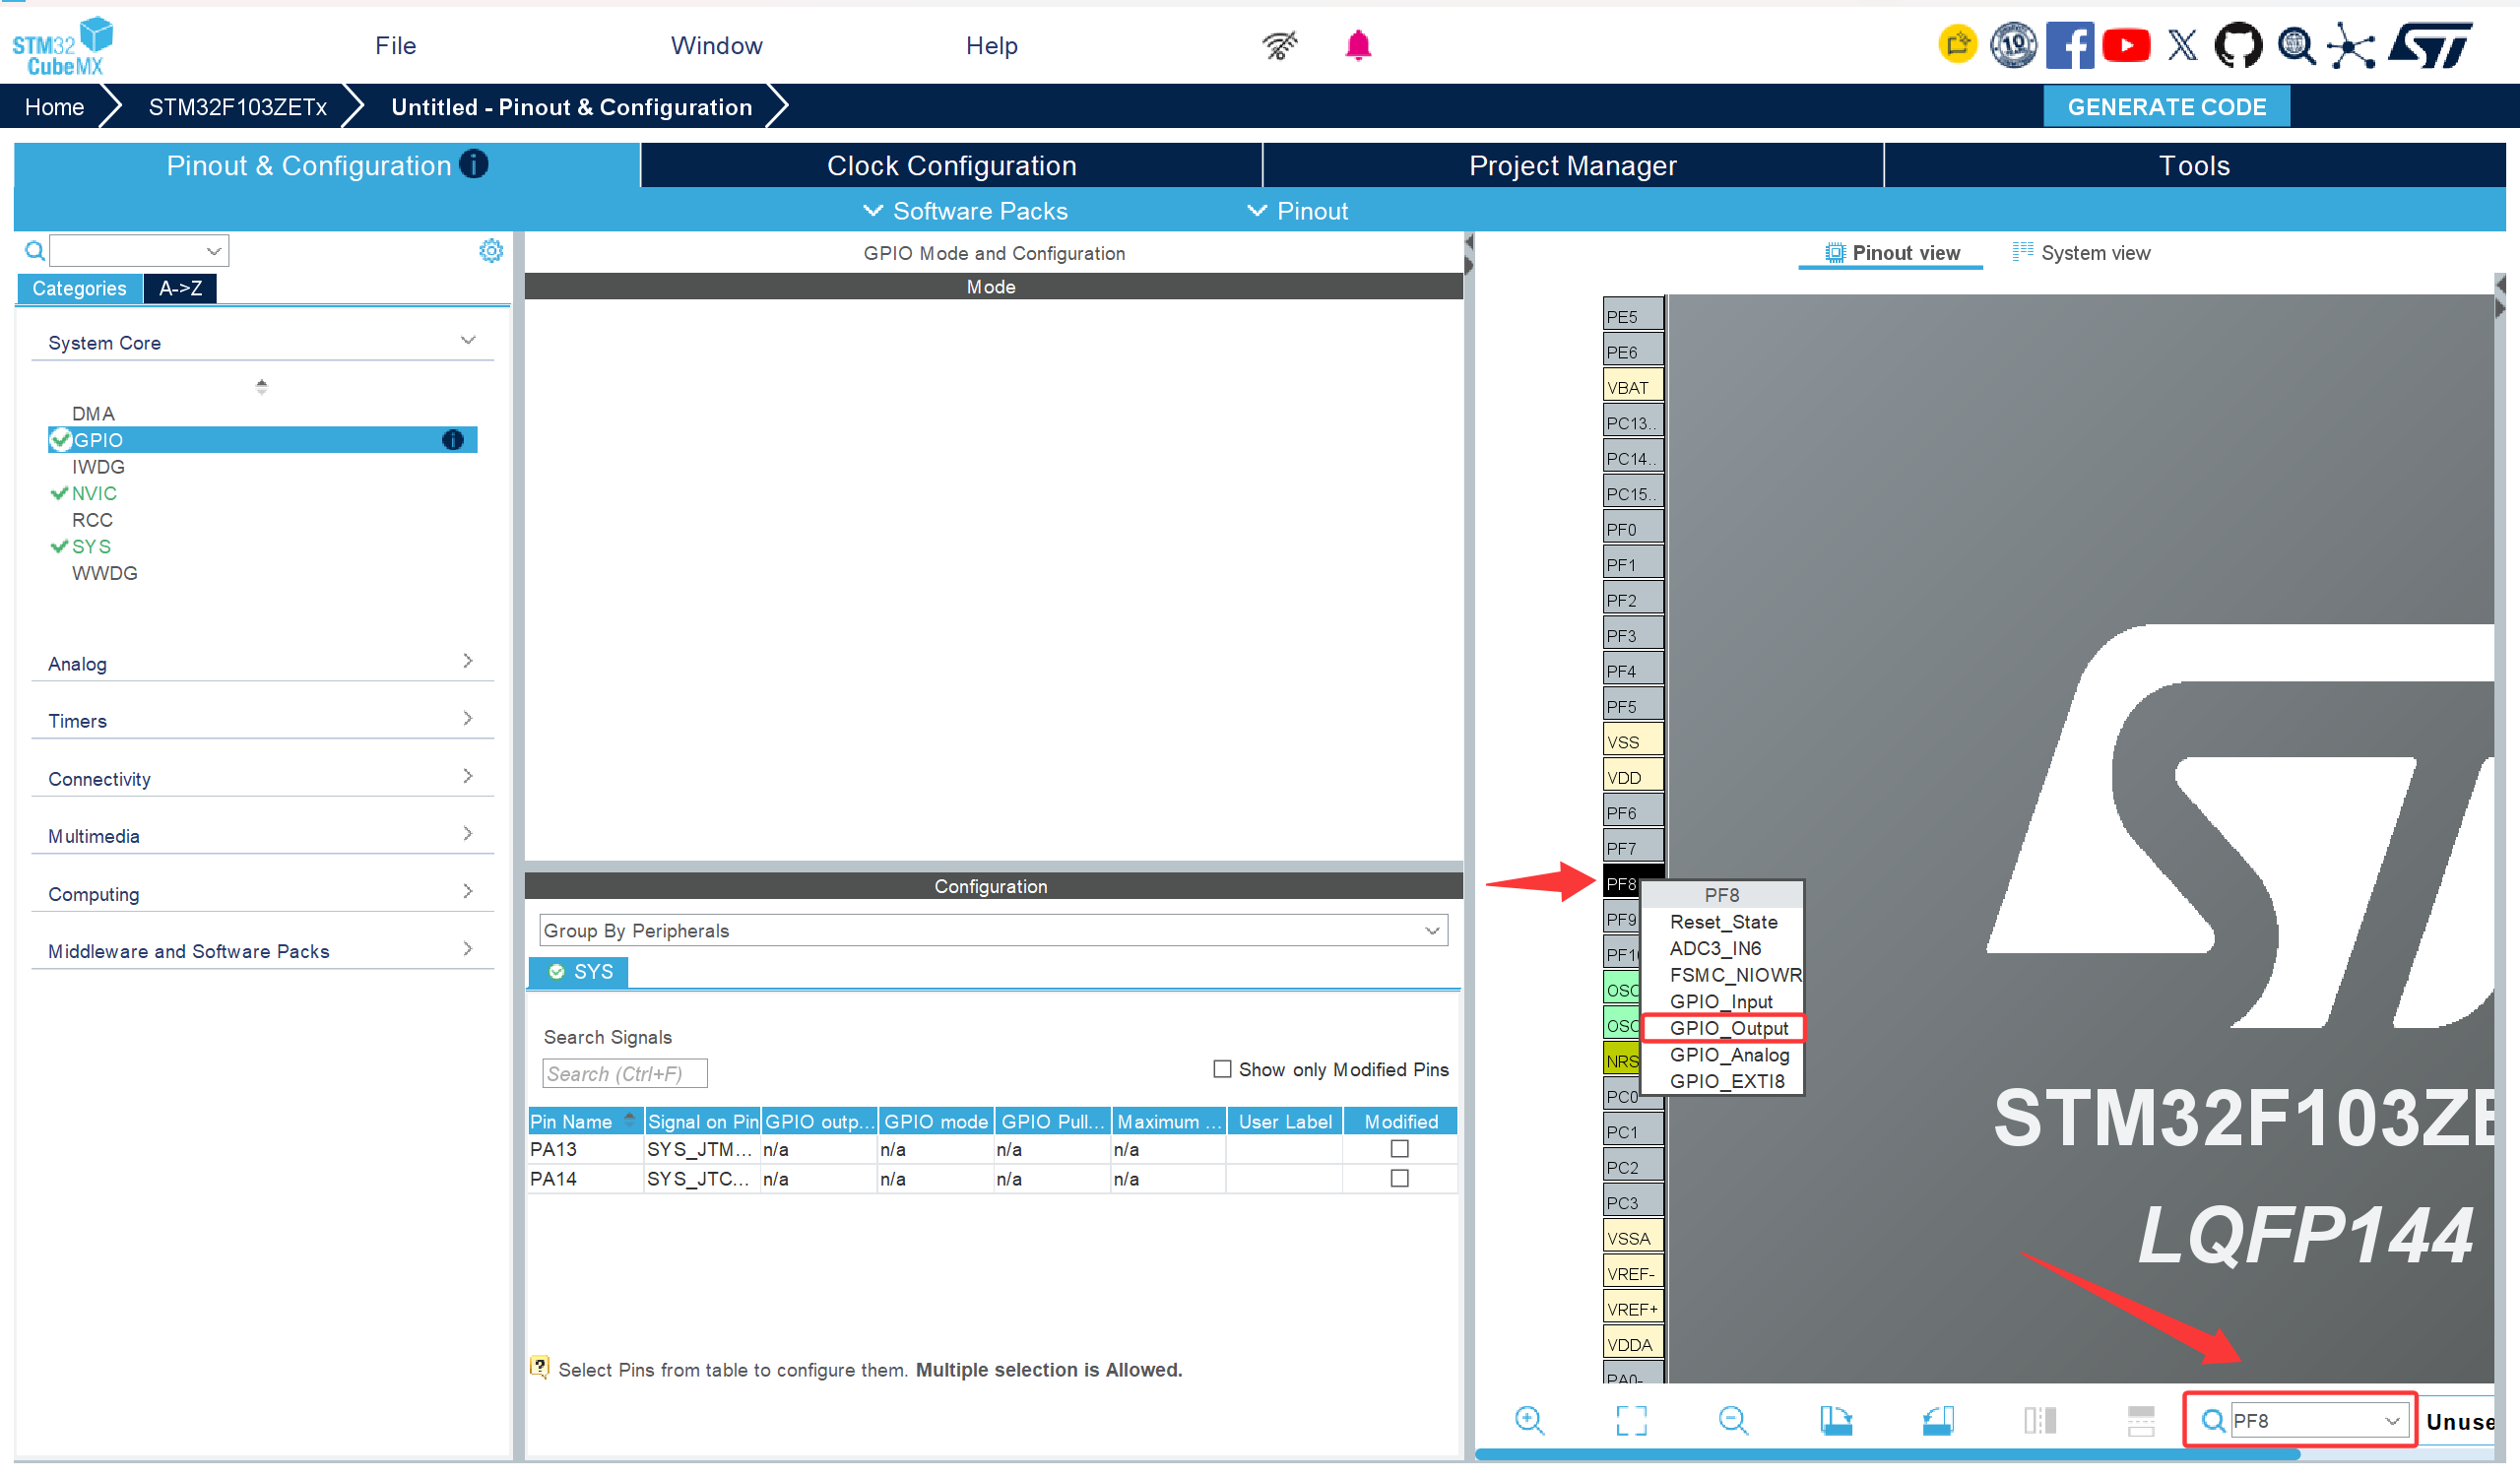The image size is (2520, 1477).
Task: Click the horizontal scrollbar under the pinout
Action: [1888, 1454]
